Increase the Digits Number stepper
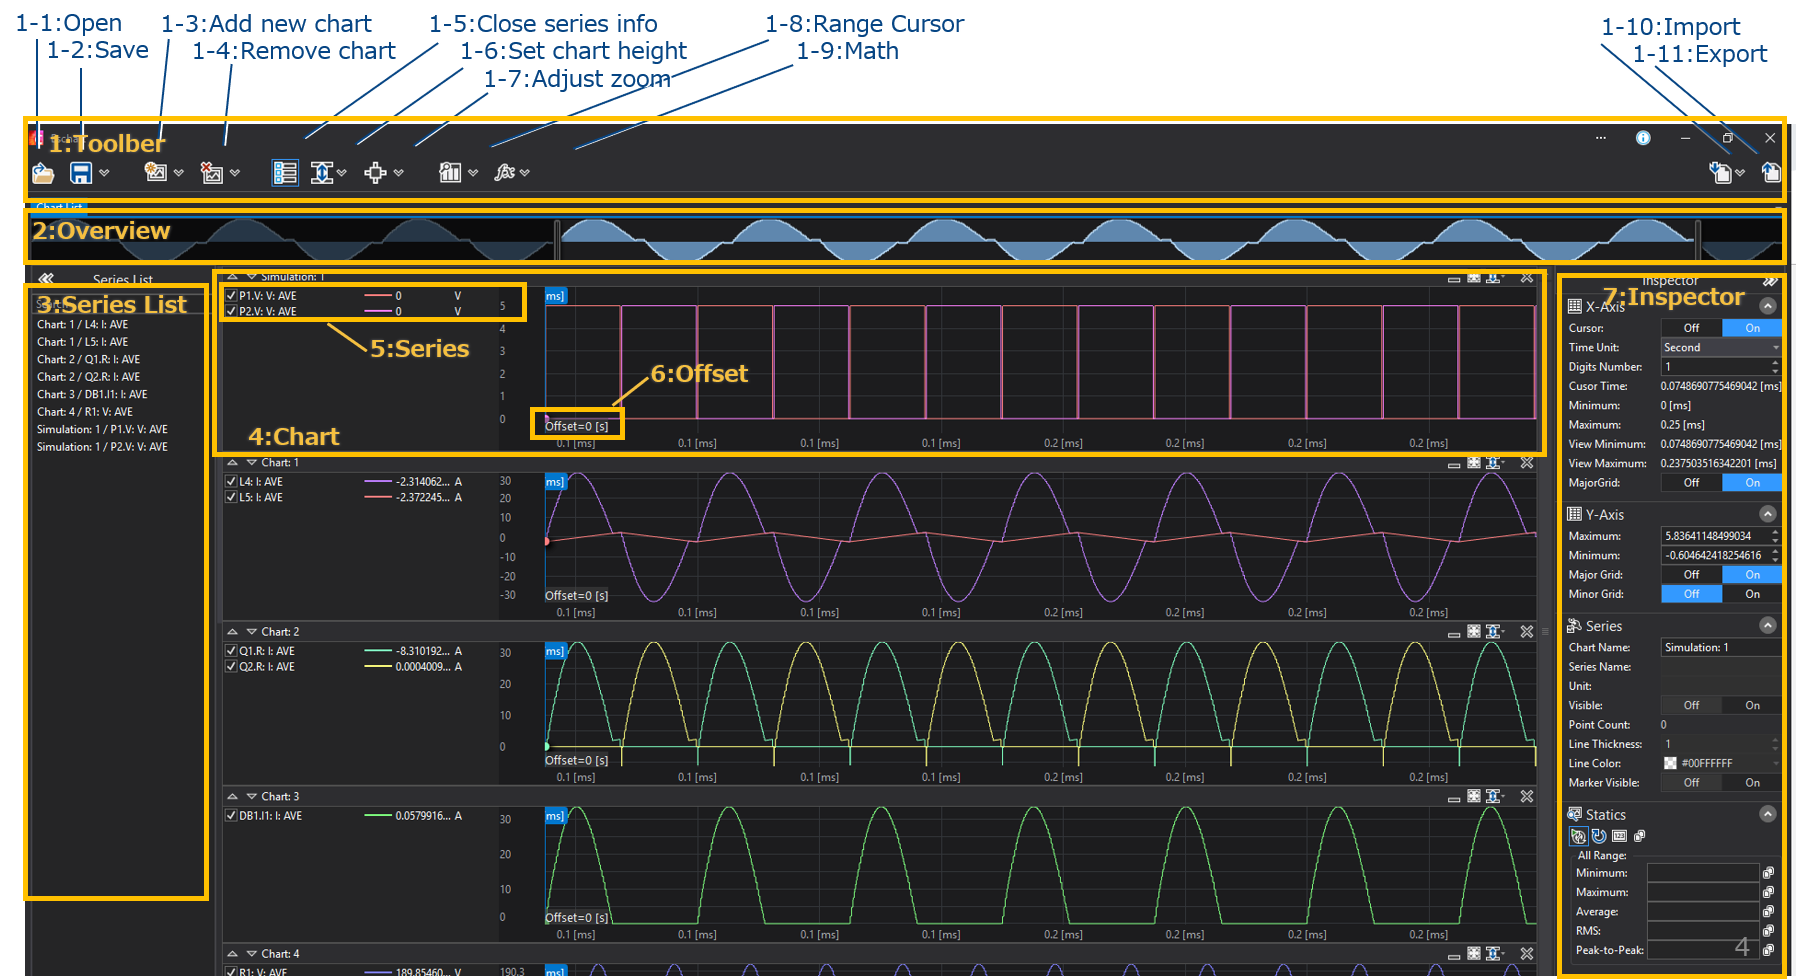 (x=1775, y=363)
